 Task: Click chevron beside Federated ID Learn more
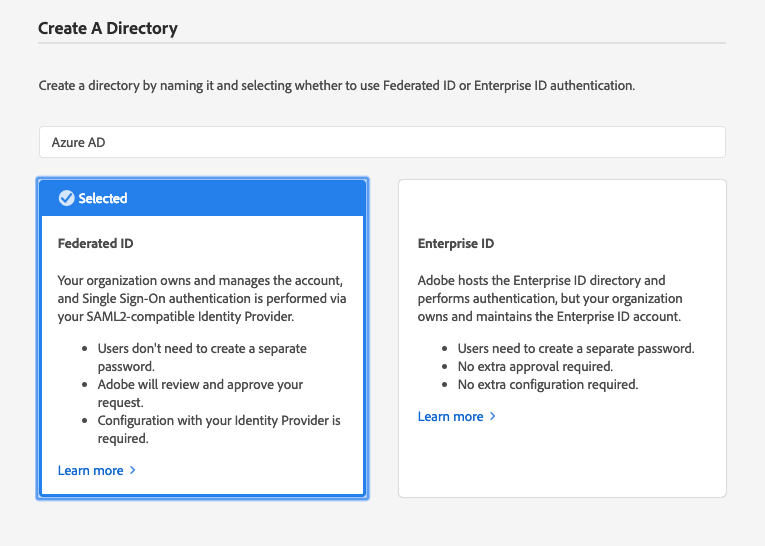[133, 470]
